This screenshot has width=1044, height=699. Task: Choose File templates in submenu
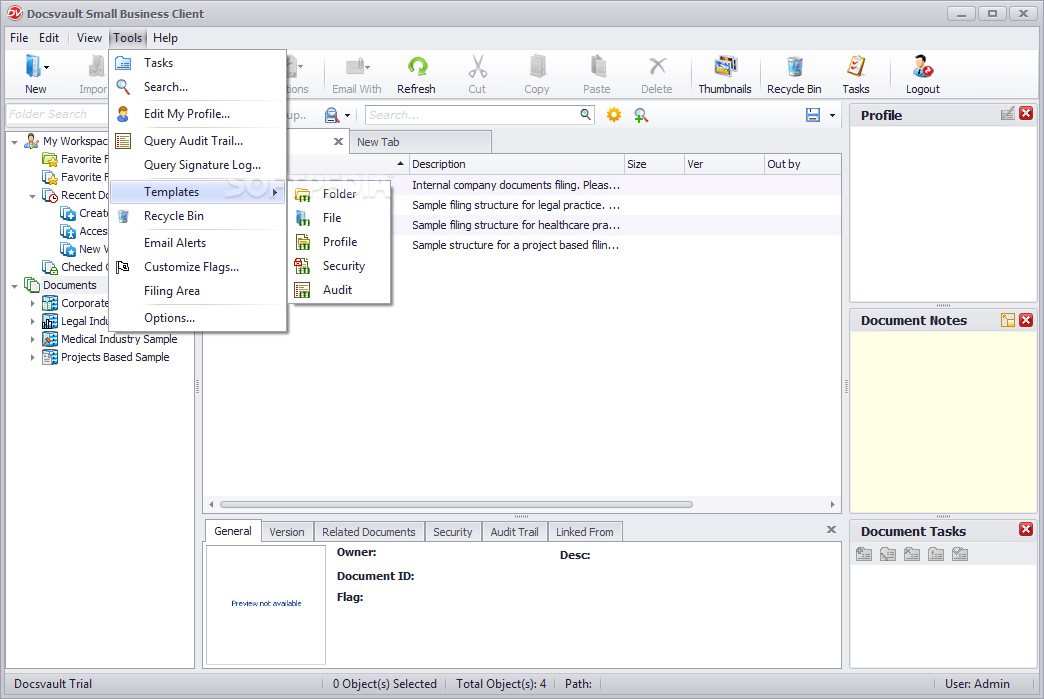pyautogui.click(x=340, y=218)
